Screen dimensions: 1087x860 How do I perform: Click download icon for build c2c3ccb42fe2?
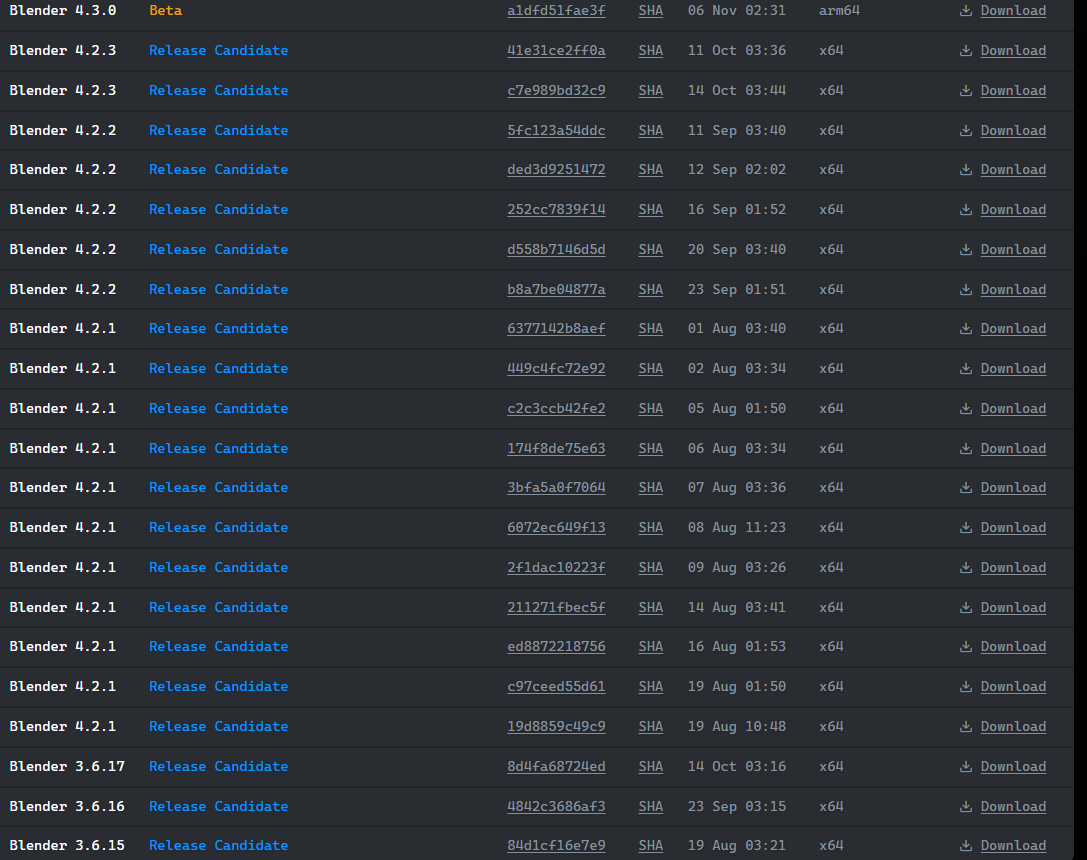[966, 409]
